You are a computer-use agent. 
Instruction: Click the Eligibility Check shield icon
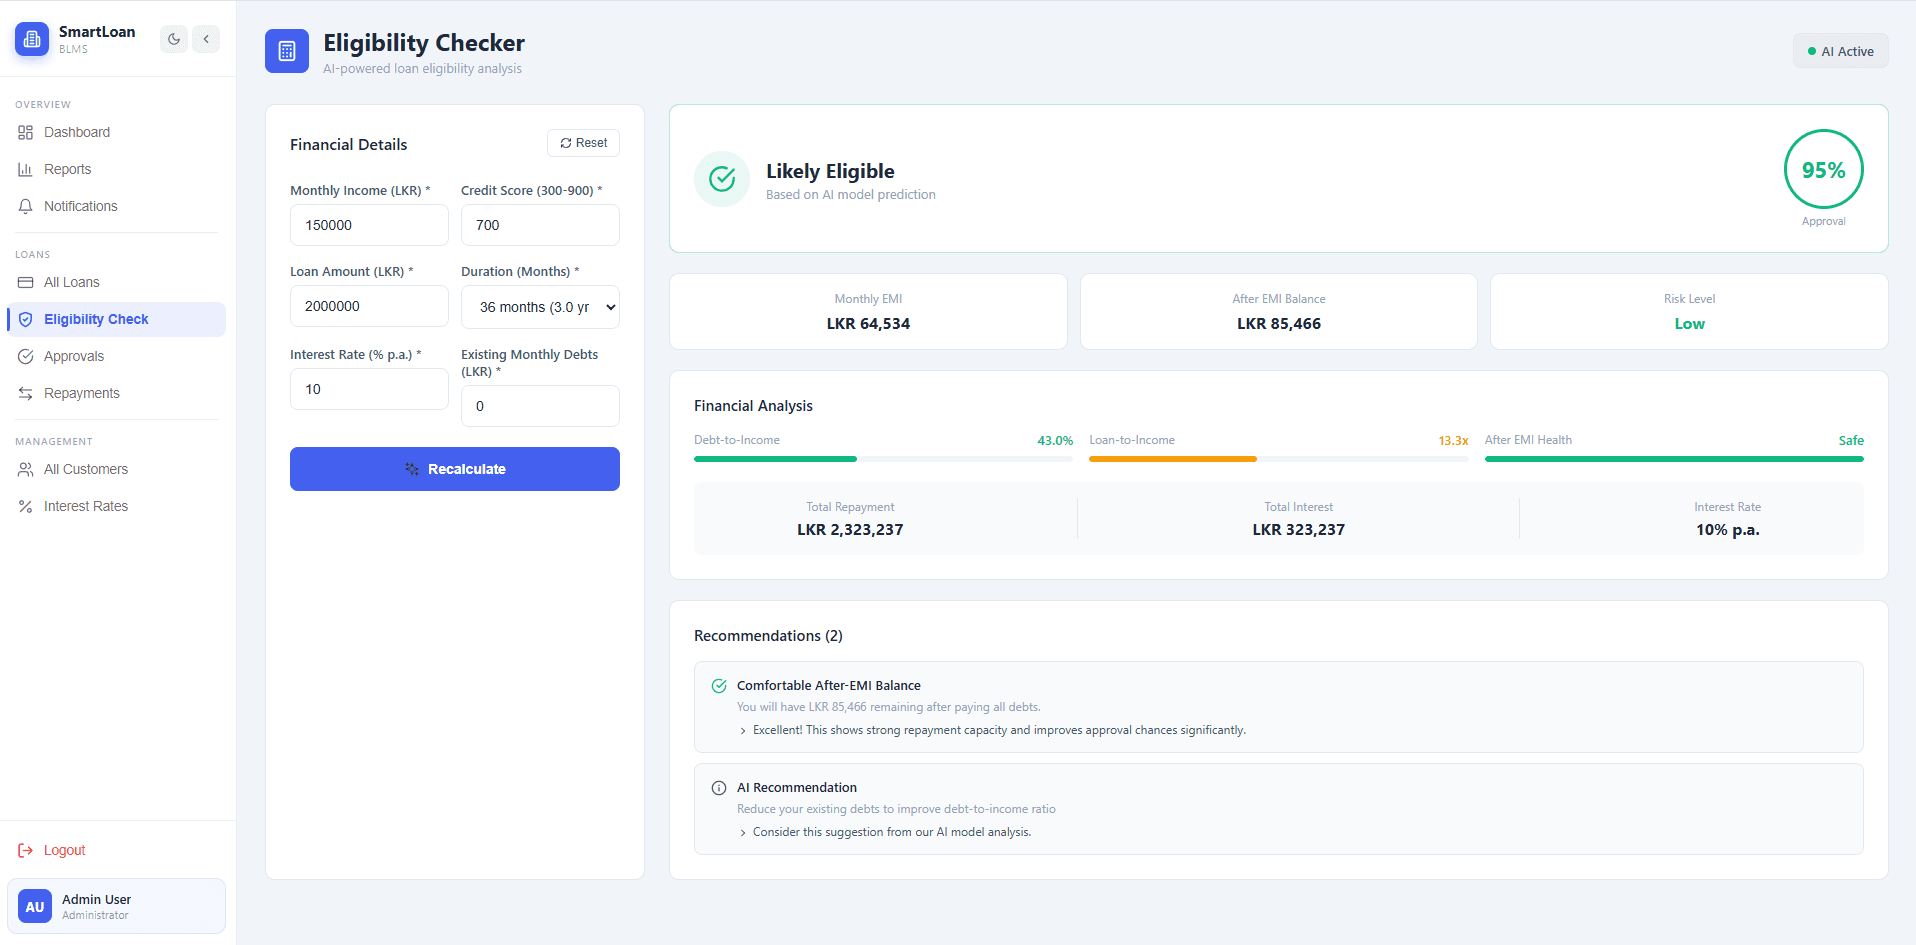click(x=26, y=319)
